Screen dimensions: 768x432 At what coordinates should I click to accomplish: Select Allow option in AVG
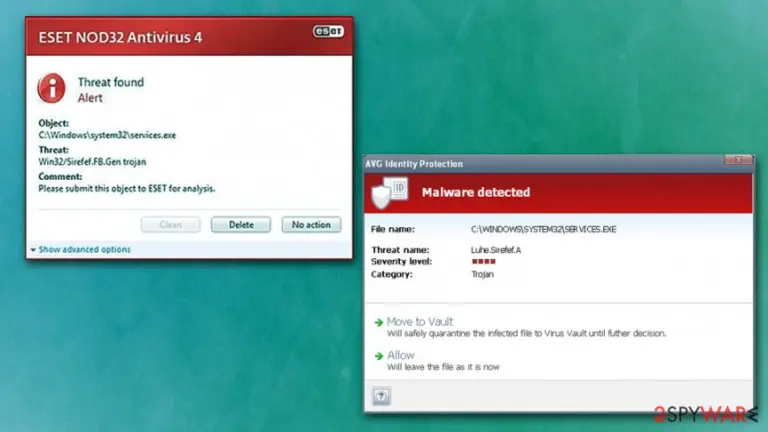point(401,355)
